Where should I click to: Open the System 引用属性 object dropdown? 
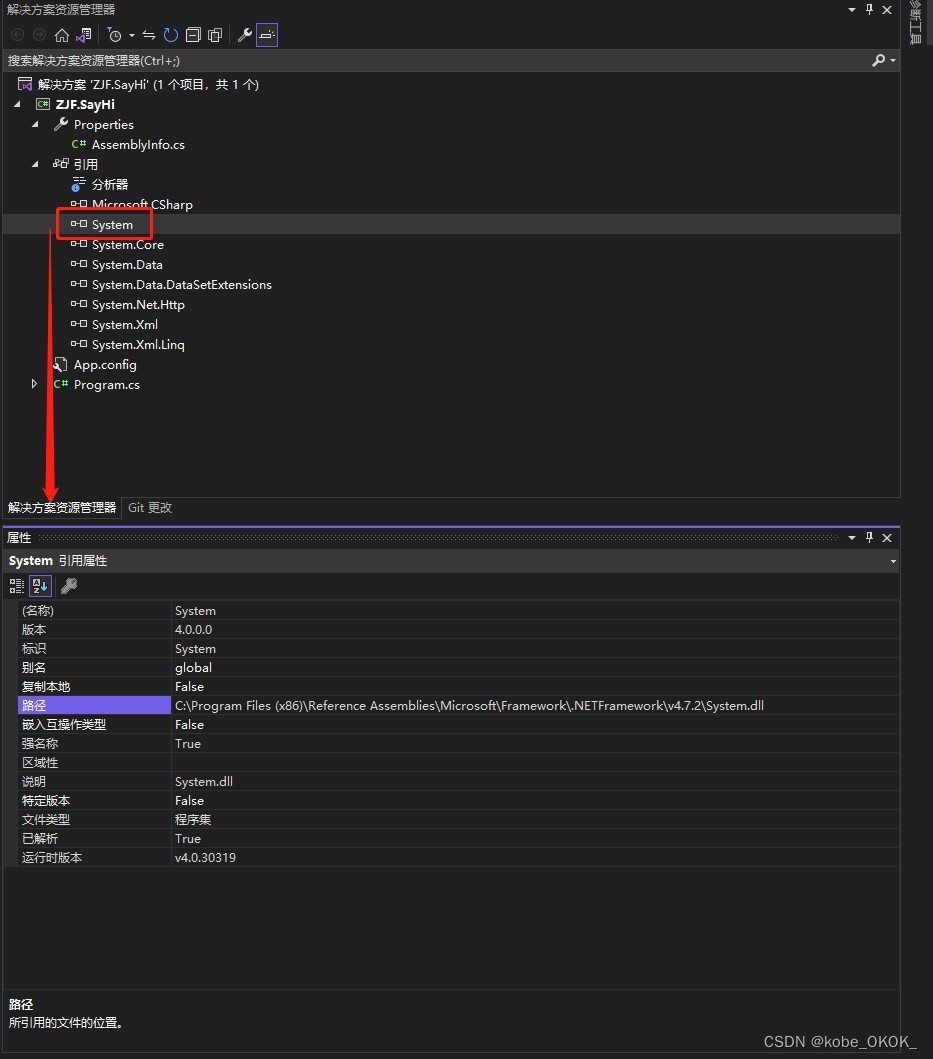[893, 561]
